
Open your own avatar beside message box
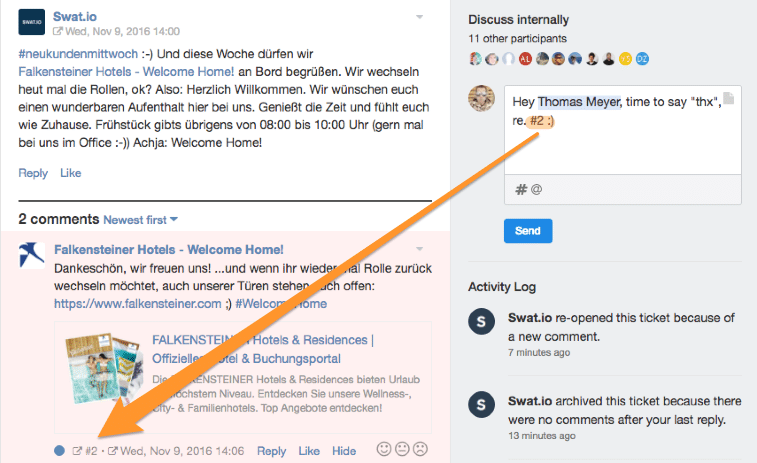[x=481, y=98]
